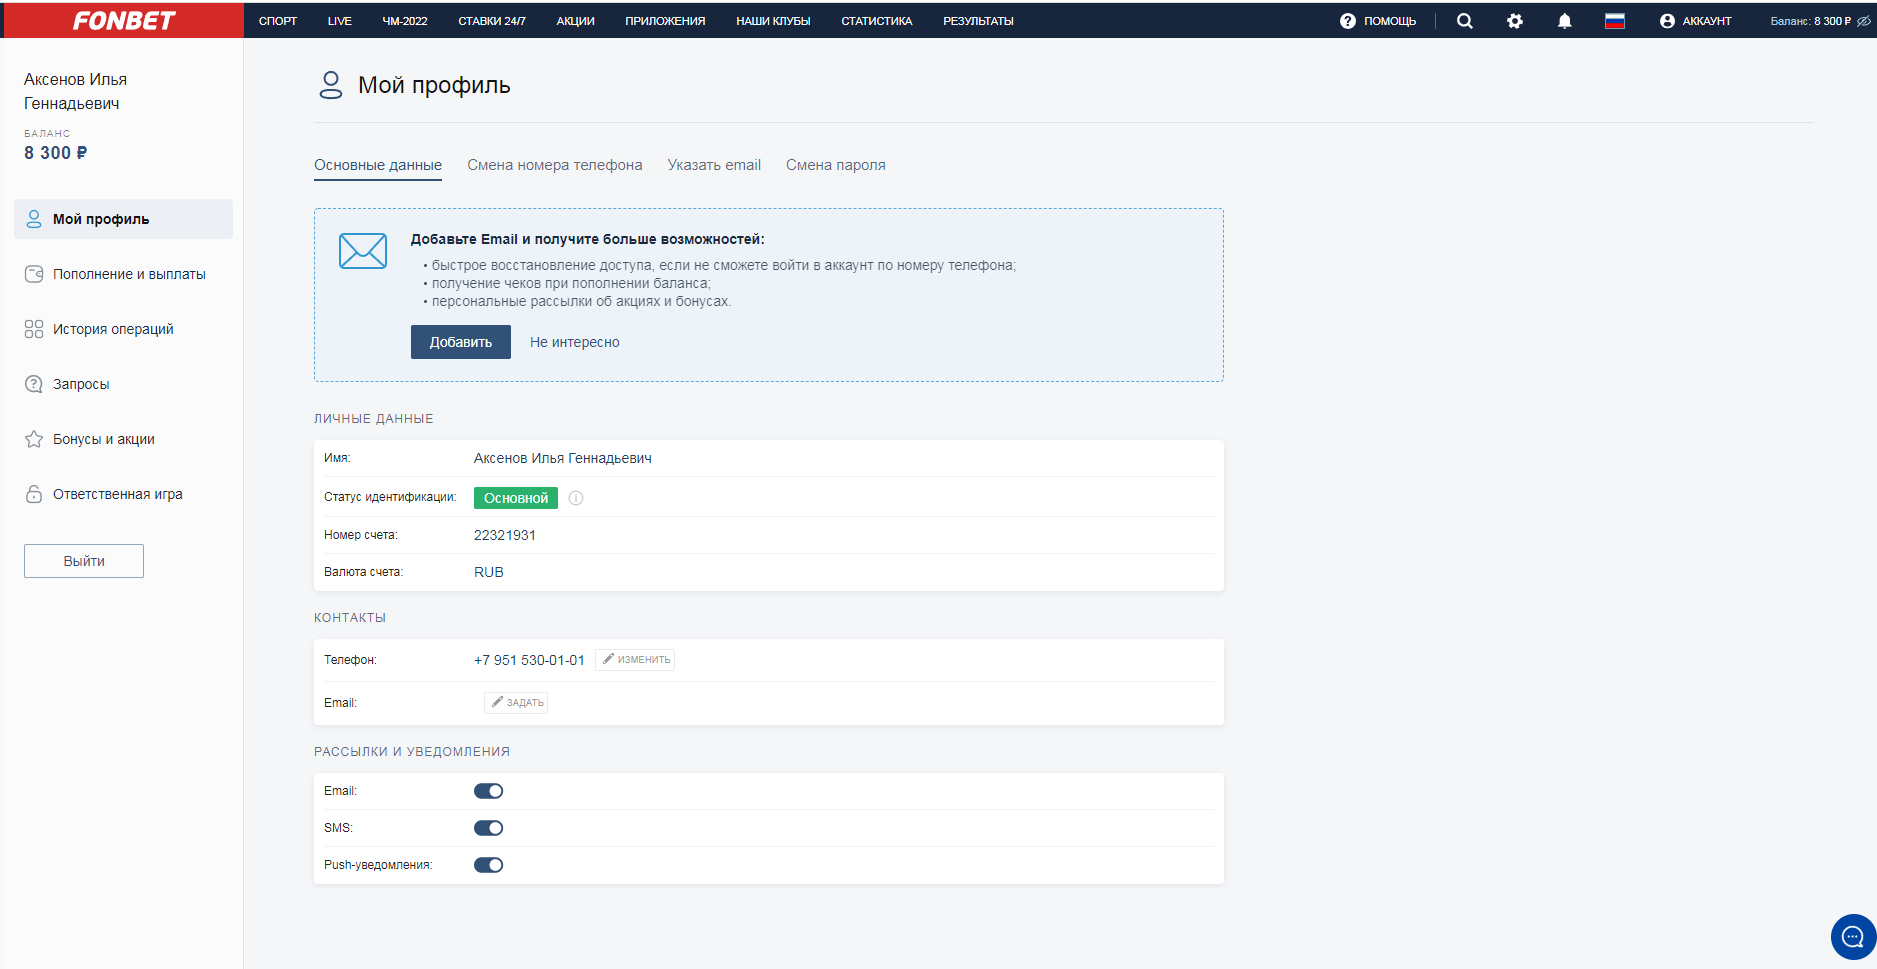The height and width of the screenshot is (969, 1877).
Task: Hide balance using the crossed eye icon
Action: (1864, 21)
